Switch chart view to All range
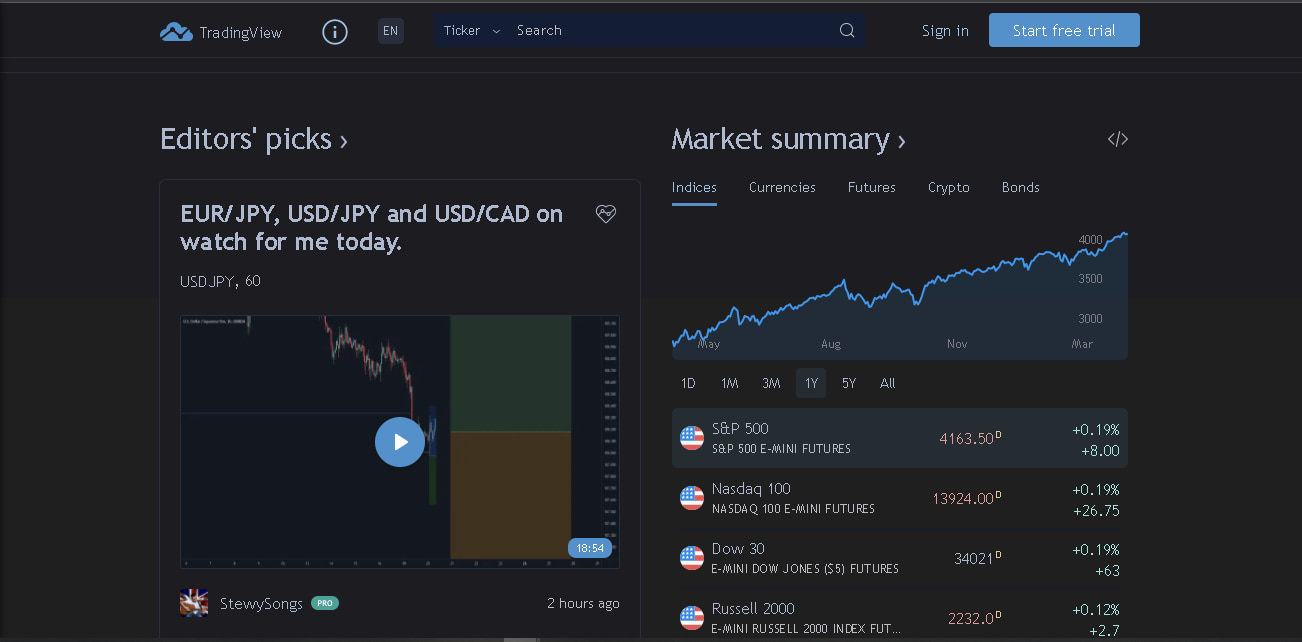The height and width of the screenshot is (642, 1302). tap(887, 383)
